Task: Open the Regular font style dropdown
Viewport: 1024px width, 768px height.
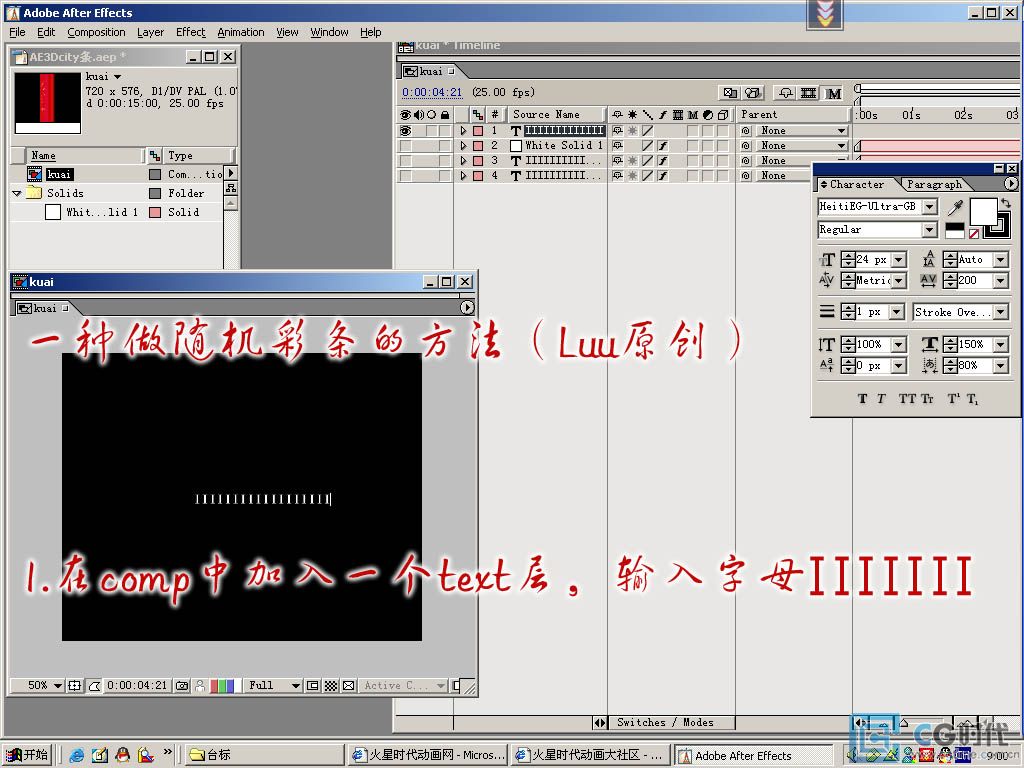Action: 930,230
